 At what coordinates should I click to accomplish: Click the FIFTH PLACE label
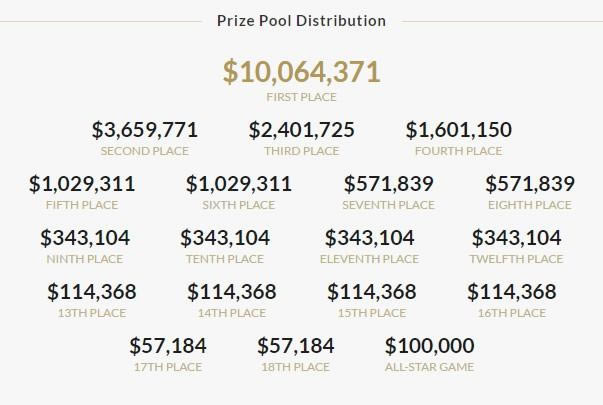[x=82, y=205]
